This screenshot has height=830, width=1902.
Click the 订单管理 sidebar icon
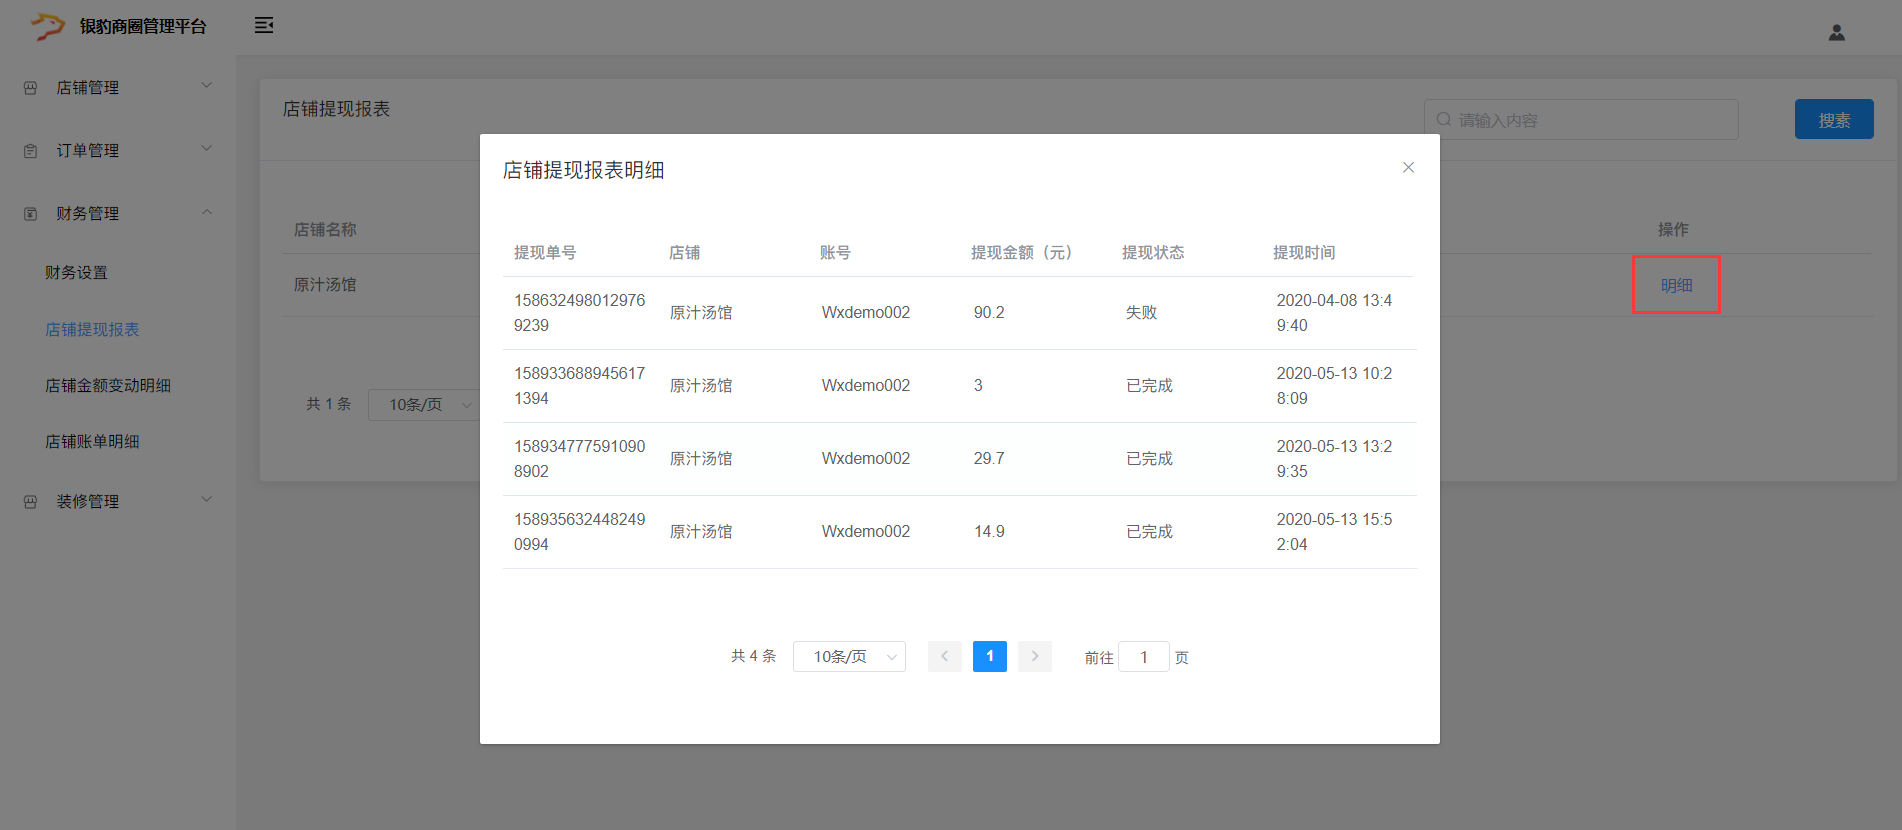[x=31, y=151]
